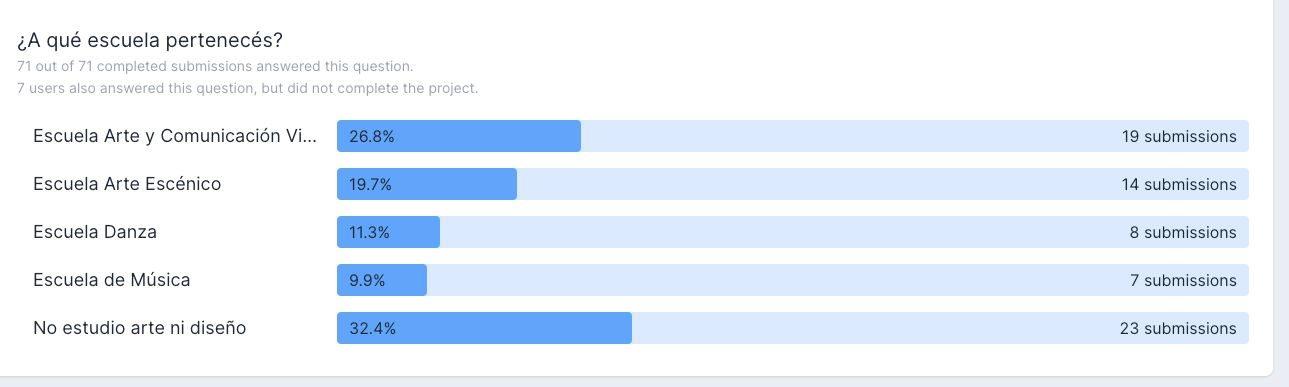Open the 19 submissions count

[1179, 136]
